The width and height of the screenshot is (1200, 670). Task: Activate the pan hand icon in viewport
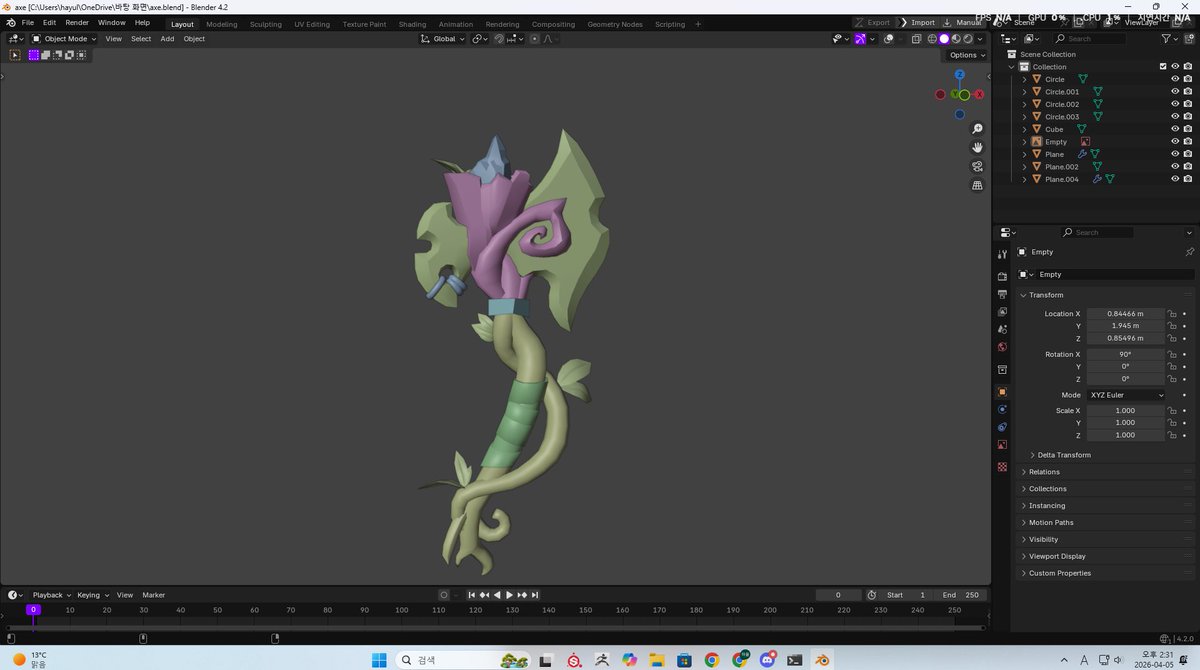(977, 147)
